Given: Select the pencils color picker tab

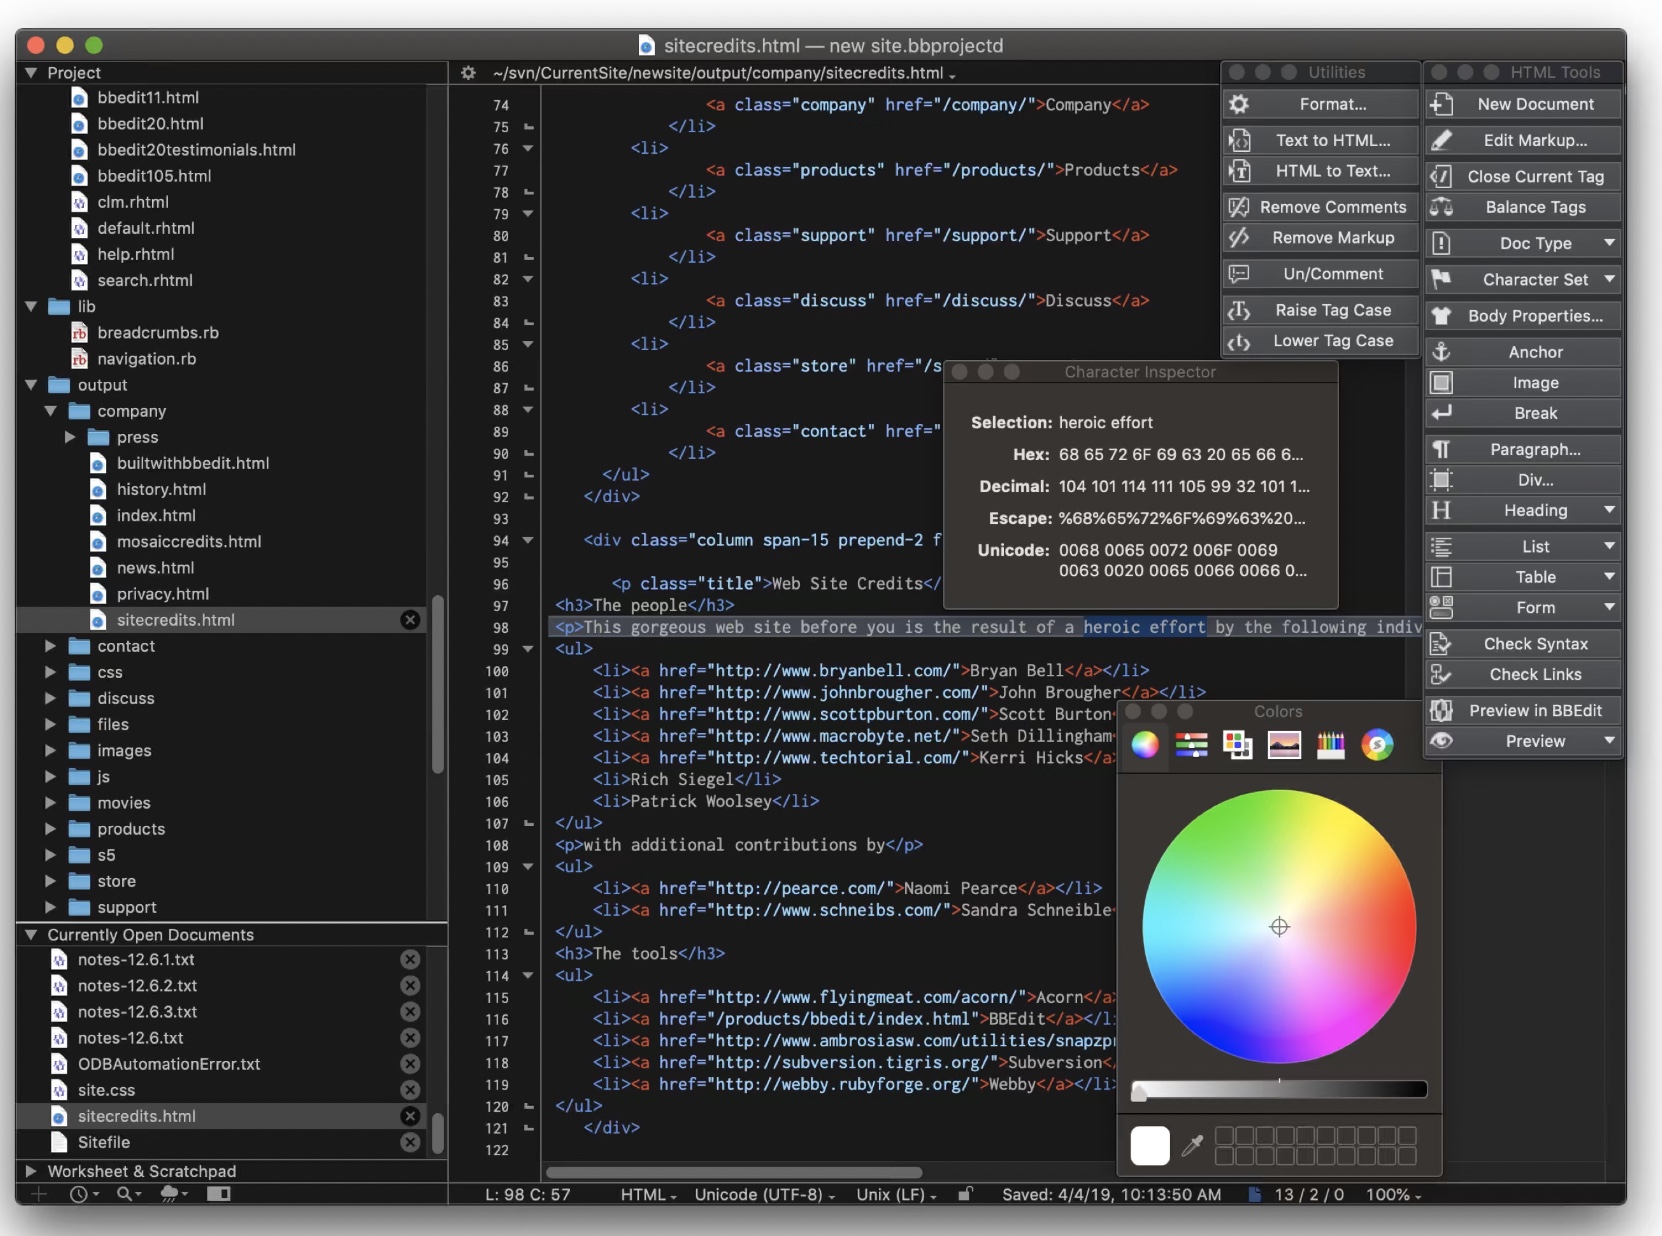Looking at the screenshot, I should coord(1330,745).
